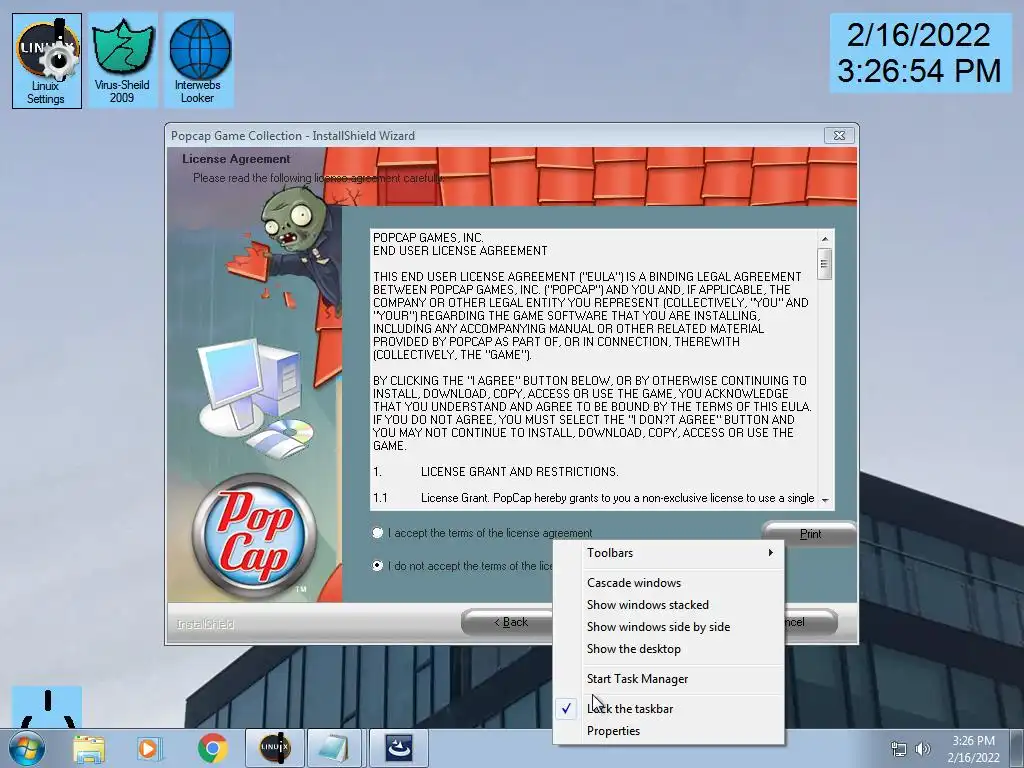Click the license text scrollbar thumb

[x=825, y=264]
